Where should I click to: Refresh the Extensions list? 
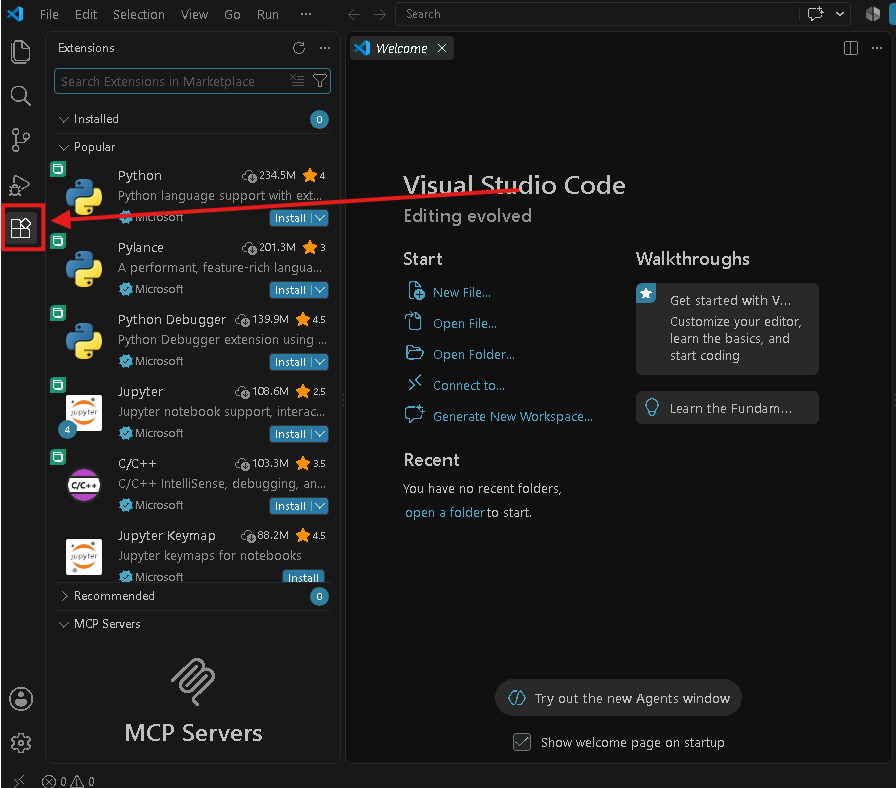click(x=299, y=48)
